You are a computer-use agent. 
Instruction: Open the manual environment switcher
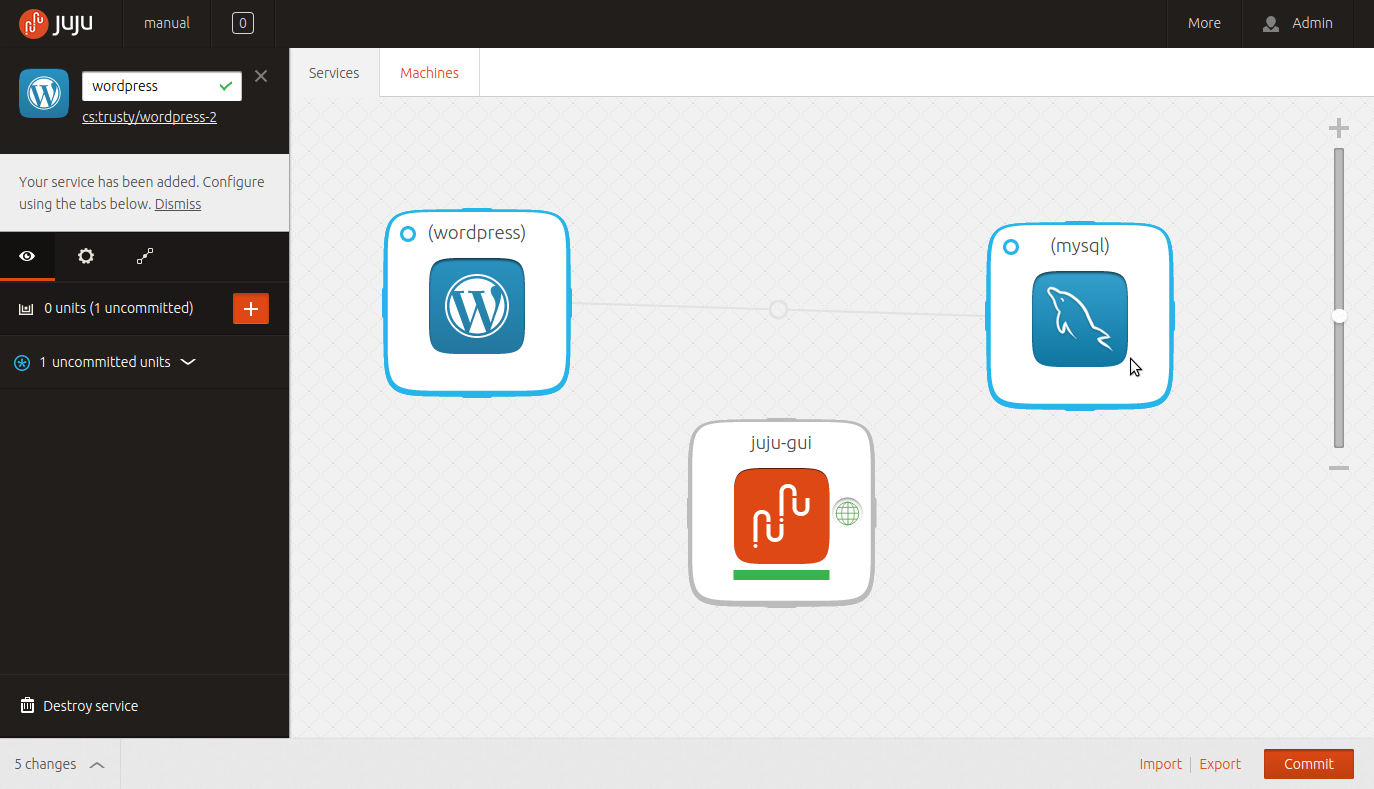[167, 23]
